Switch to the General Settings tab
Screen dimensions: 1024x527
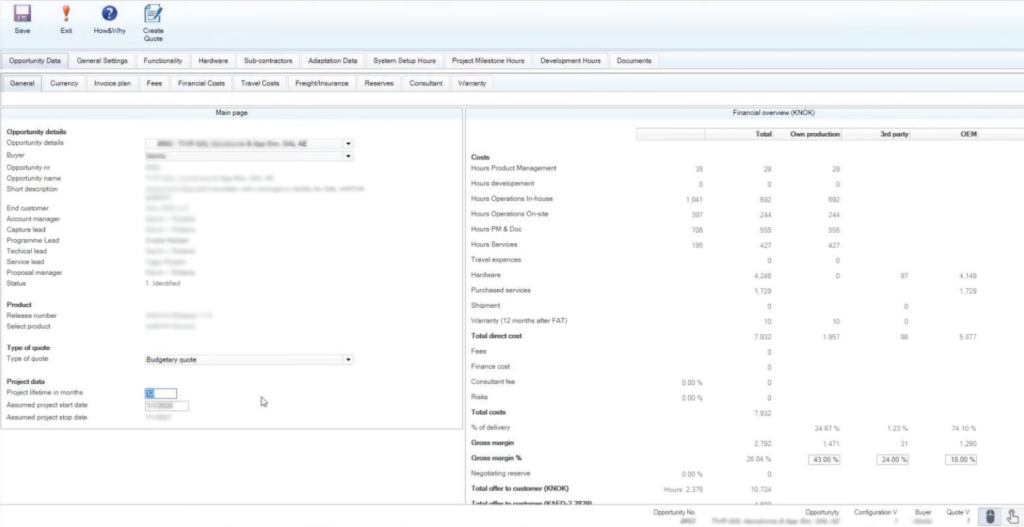click(102, 61)
